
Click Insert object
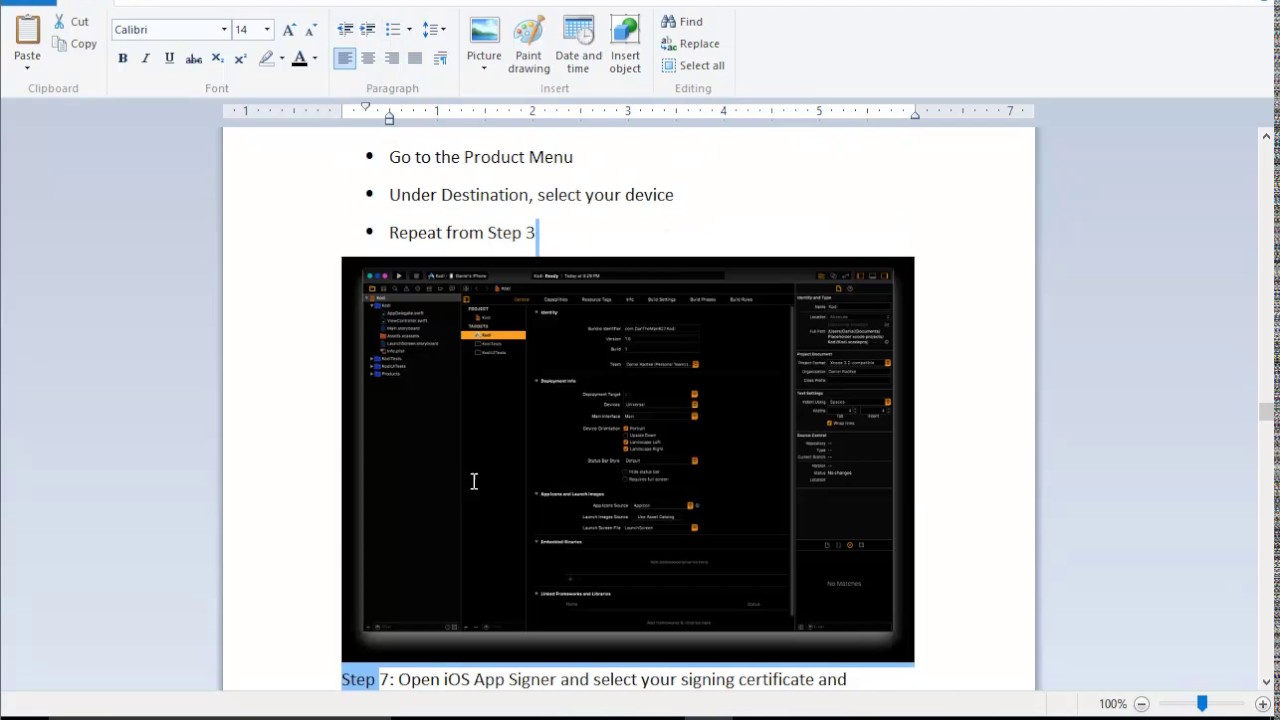point(625,45)
